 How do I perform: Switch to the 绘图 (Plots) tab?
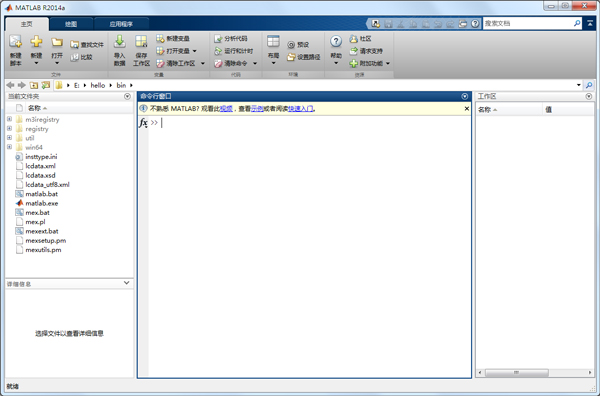pyautogui.click(x=71, y=24)
